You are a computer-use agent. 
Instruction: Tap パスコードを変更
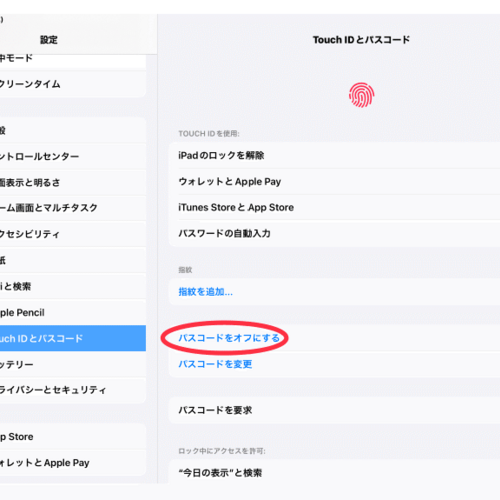[215, 364]
